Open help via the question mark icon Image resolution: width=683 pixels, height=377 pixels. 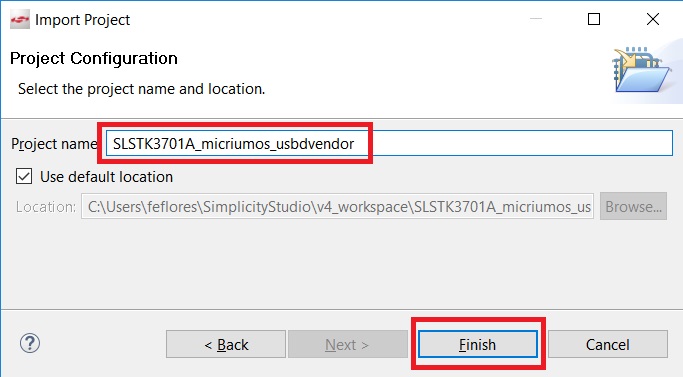pyautogui.click(x=30, y=343)
